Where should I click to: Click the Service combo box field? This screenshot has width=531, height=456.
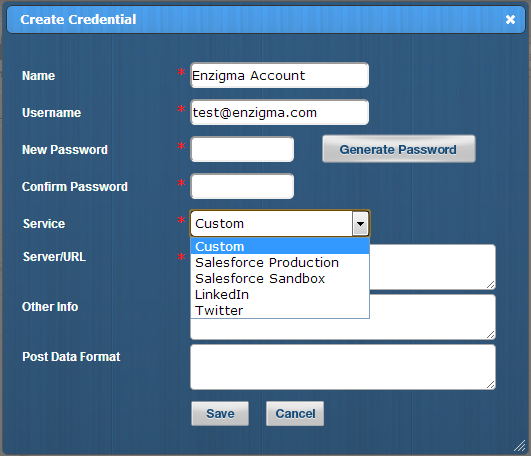(x=280, y=223)
